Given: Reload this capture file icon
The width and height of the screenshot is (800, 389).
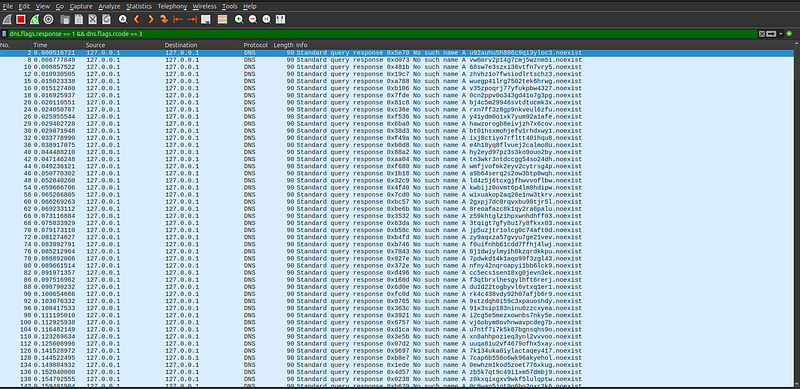Looking at the screenshot, I should pos(106,19).
